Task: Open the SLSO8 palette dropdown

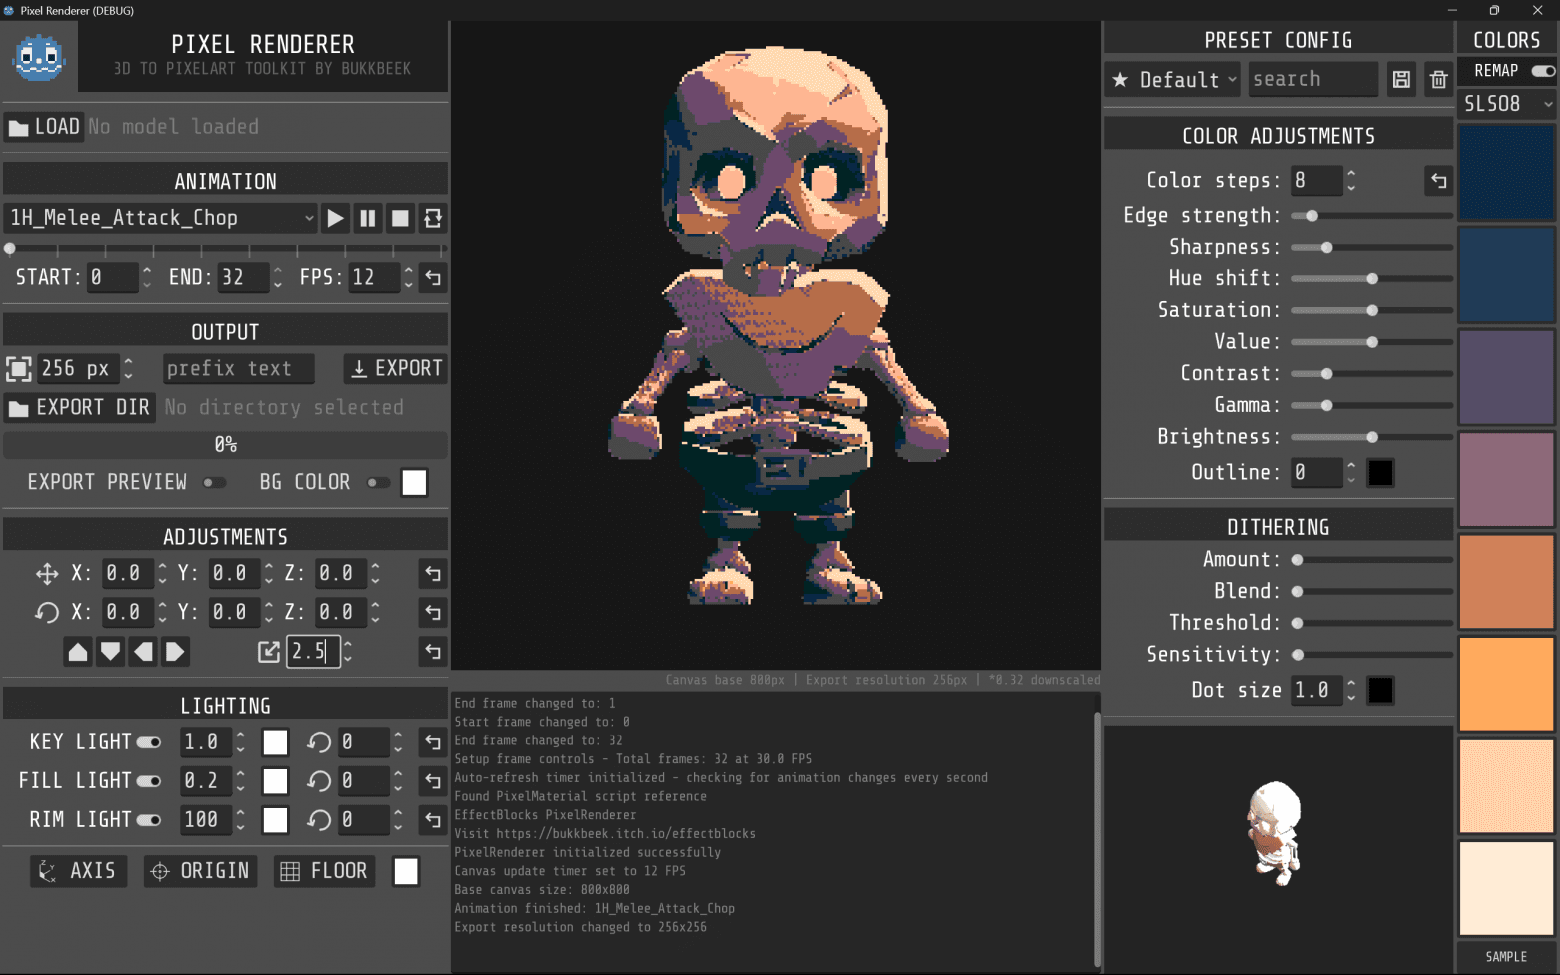Action: pos(1506,103)
